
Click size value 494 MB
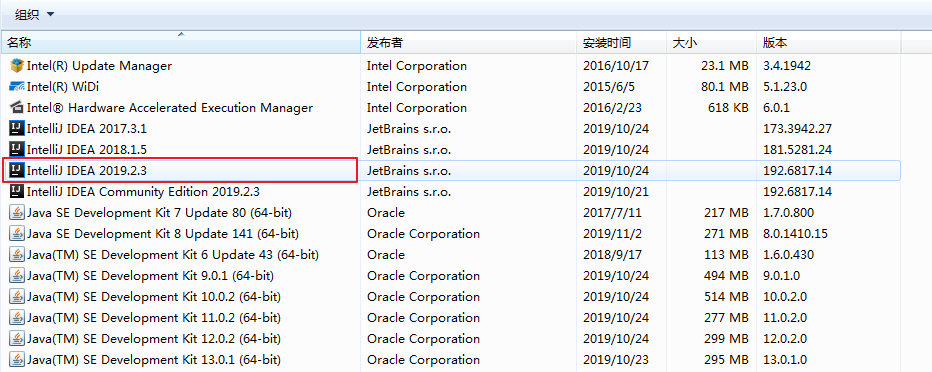(x=727, y=276)
